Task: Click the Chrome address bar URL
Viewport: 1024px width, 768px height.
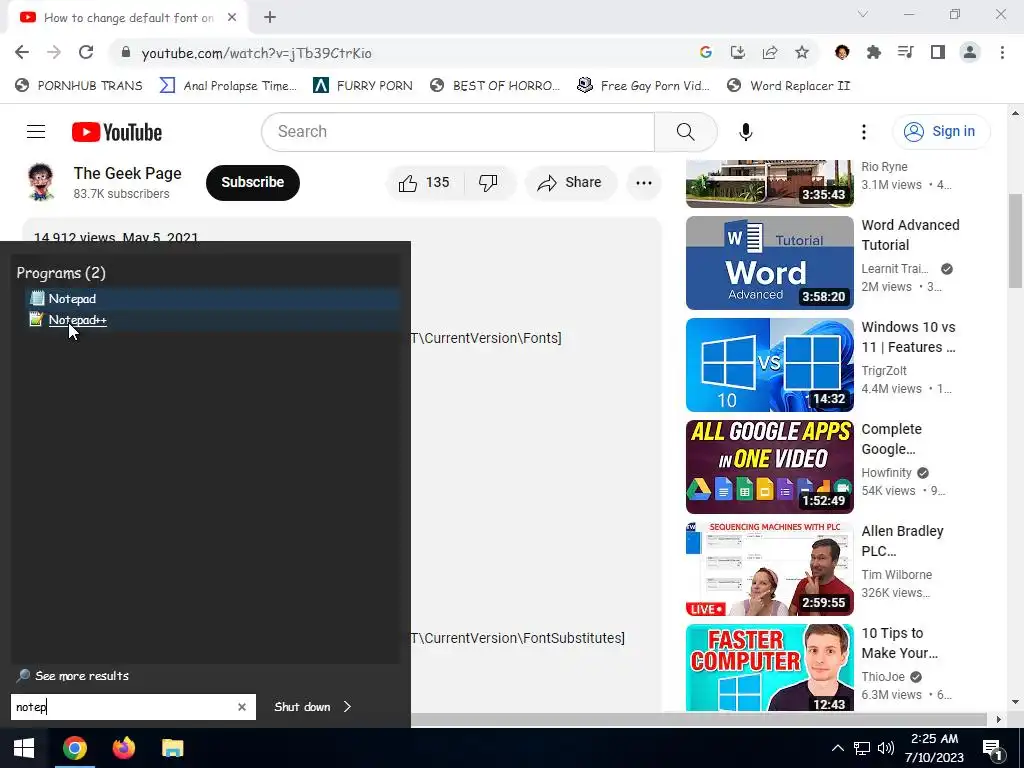Action: pyautogui.click(x=257, y=53)
